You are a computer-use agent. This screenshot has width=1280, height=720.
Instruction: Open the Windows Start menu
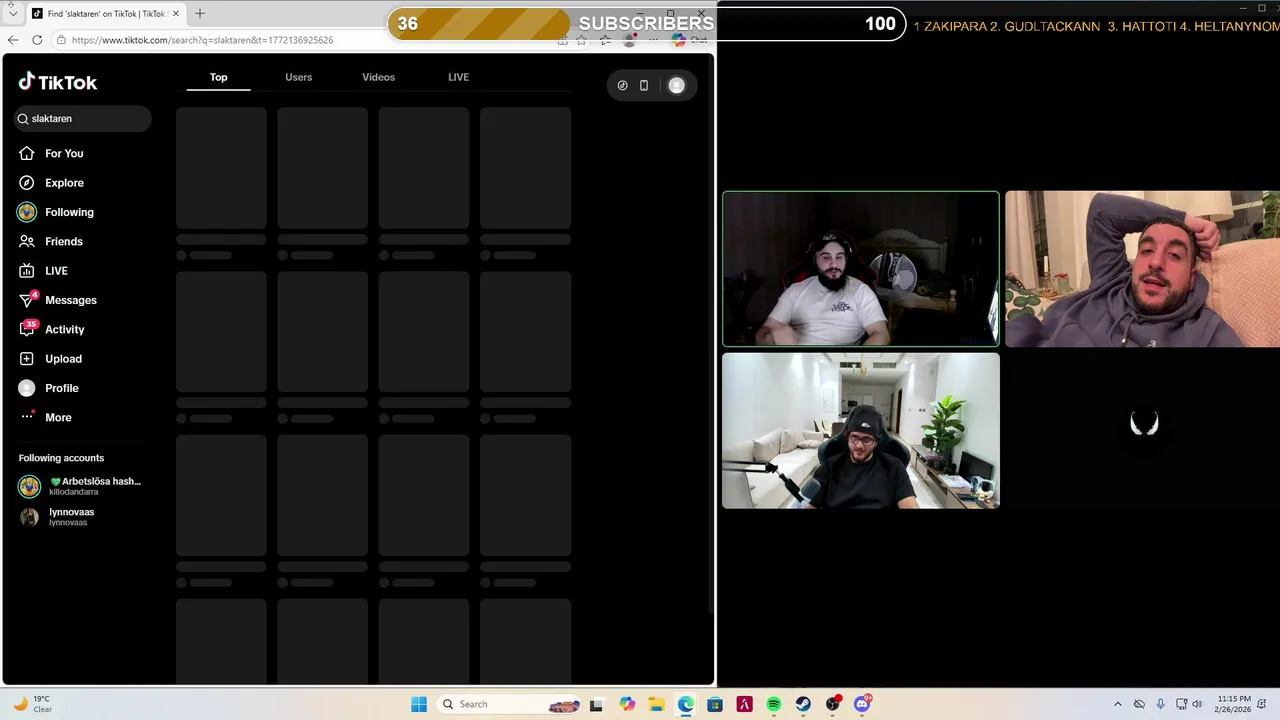click(419, 704)
